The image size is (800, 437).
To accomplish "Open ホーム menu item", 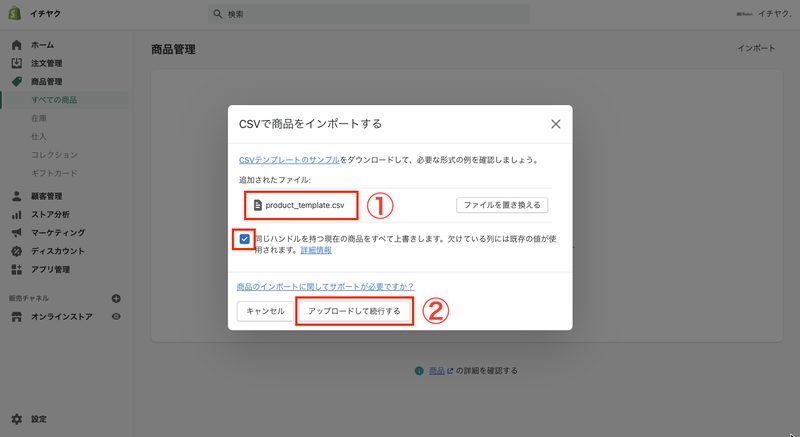I will click(x=42, y=45).
